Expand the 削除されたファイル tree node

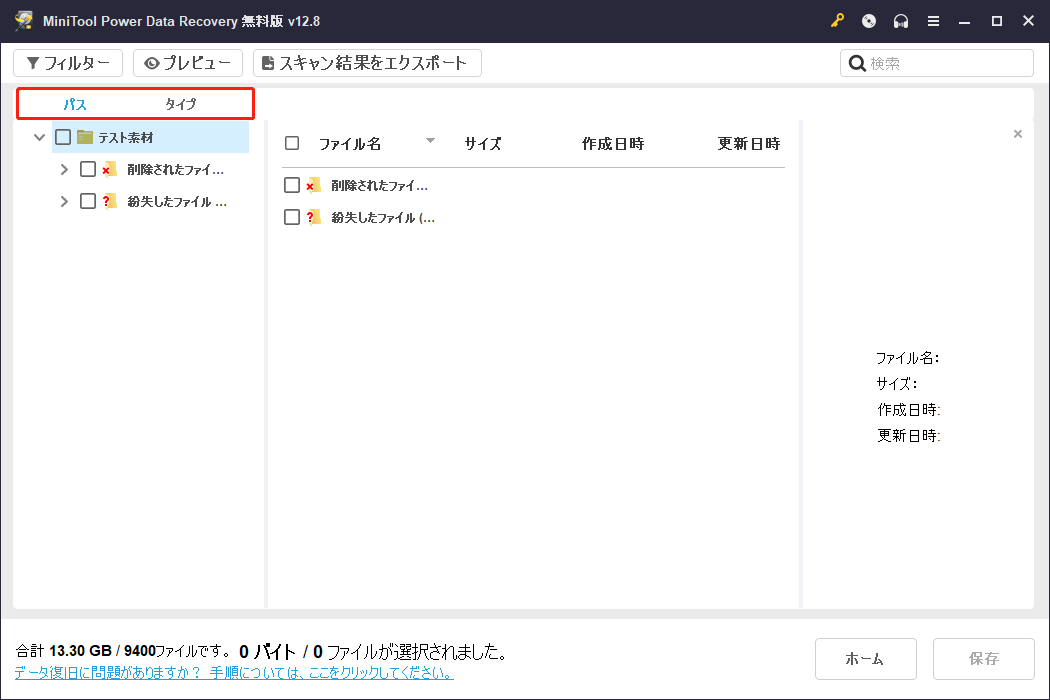pyautogui.click(x=65, y=168)
